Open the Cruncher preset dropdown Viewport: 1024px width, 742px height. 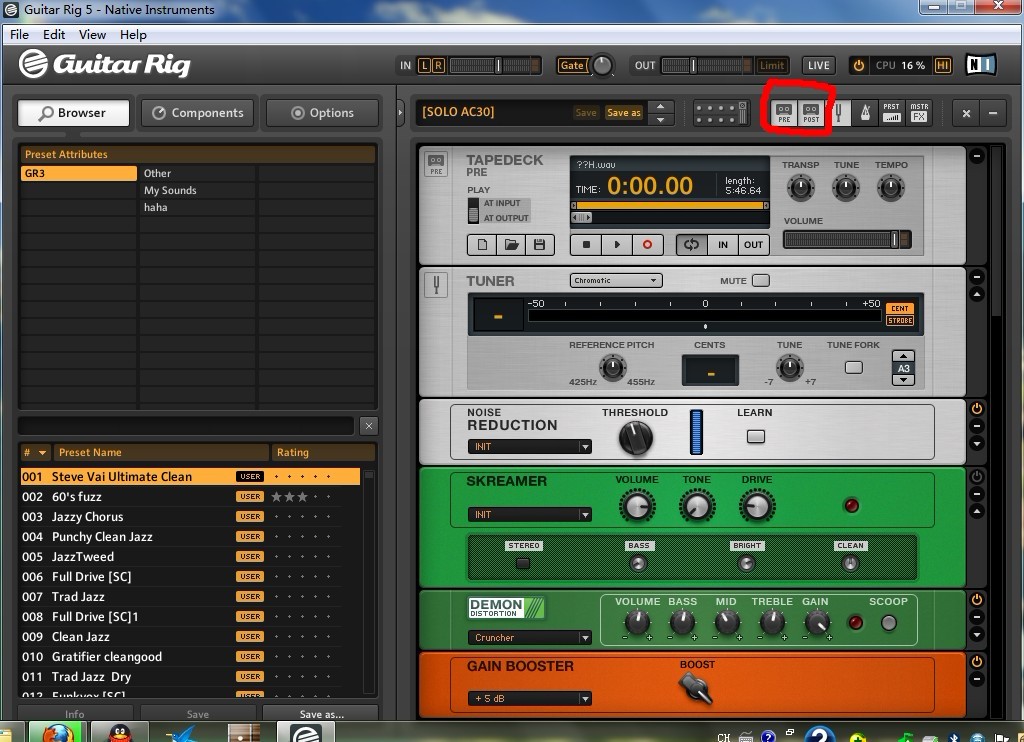tap(530, 637)
